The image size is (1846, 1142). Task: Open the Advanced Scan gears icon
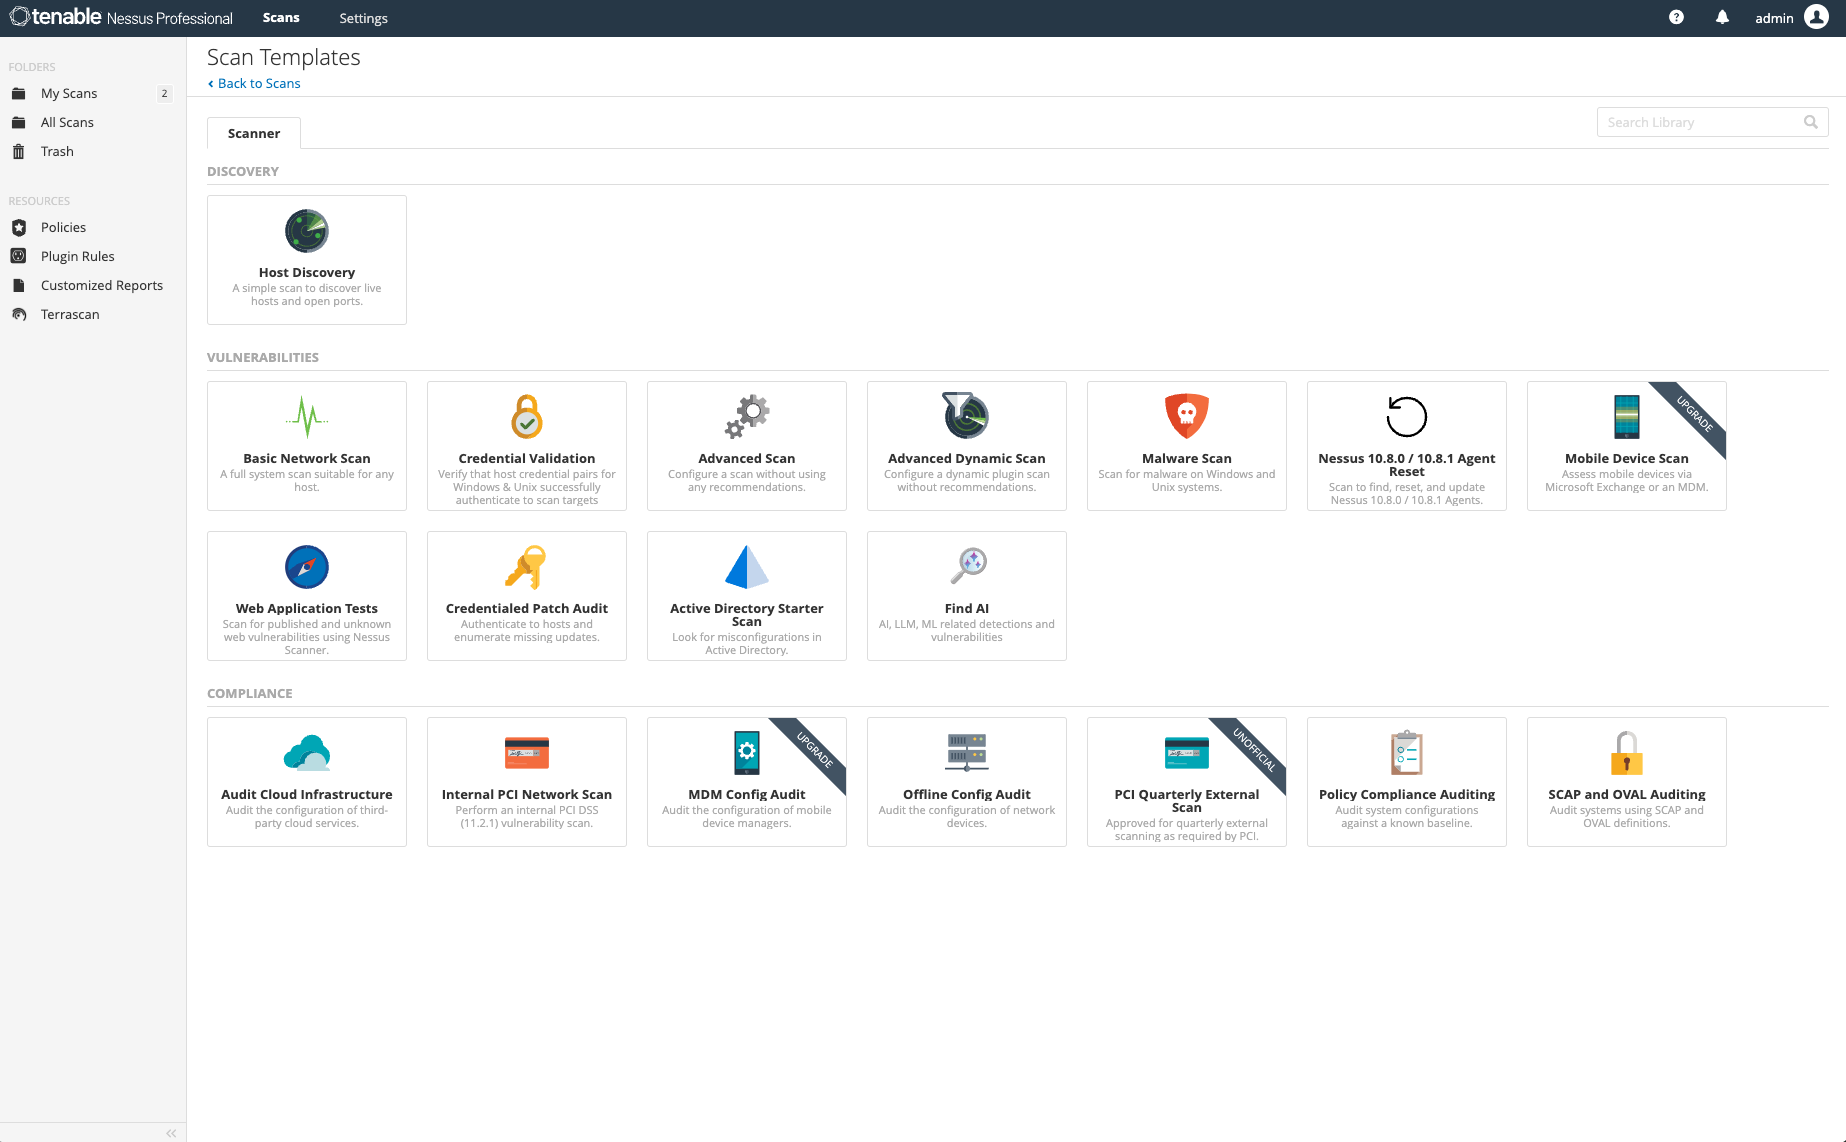coord(747,416)
